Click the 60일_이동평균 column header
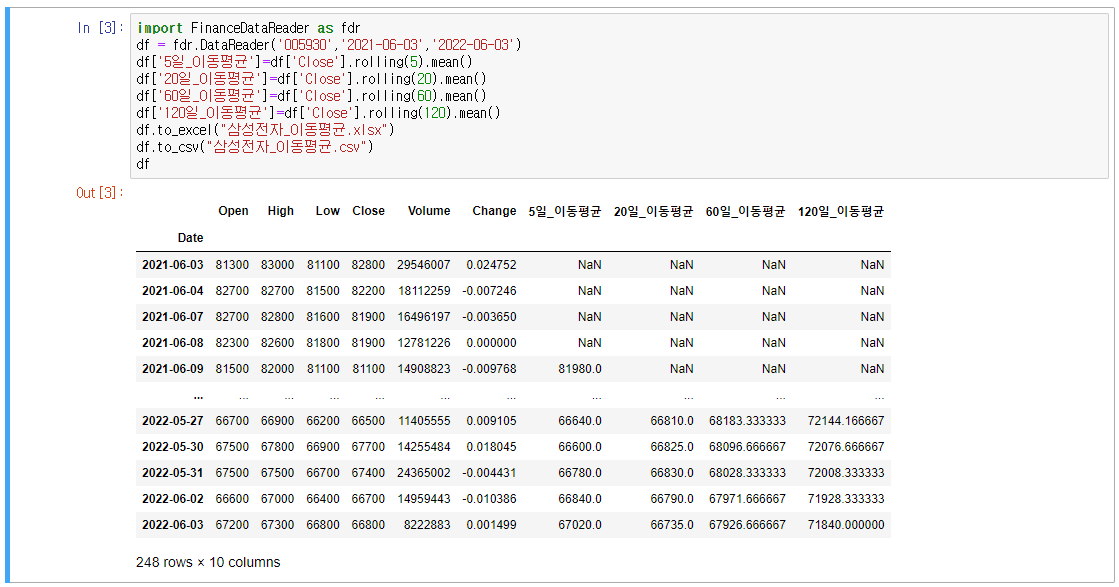 [x=745, y=211]
